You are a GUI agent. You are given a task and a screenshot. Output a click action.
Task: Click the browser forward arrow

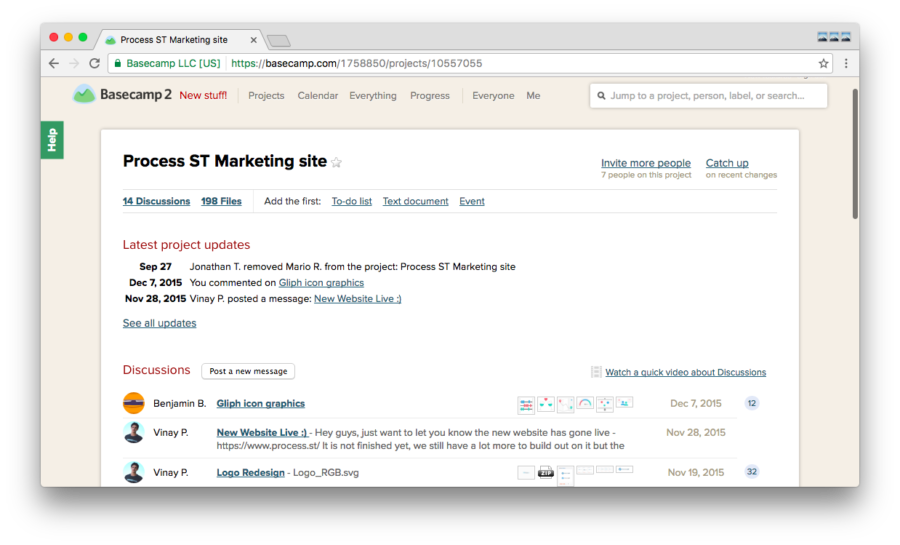(74, 64)
